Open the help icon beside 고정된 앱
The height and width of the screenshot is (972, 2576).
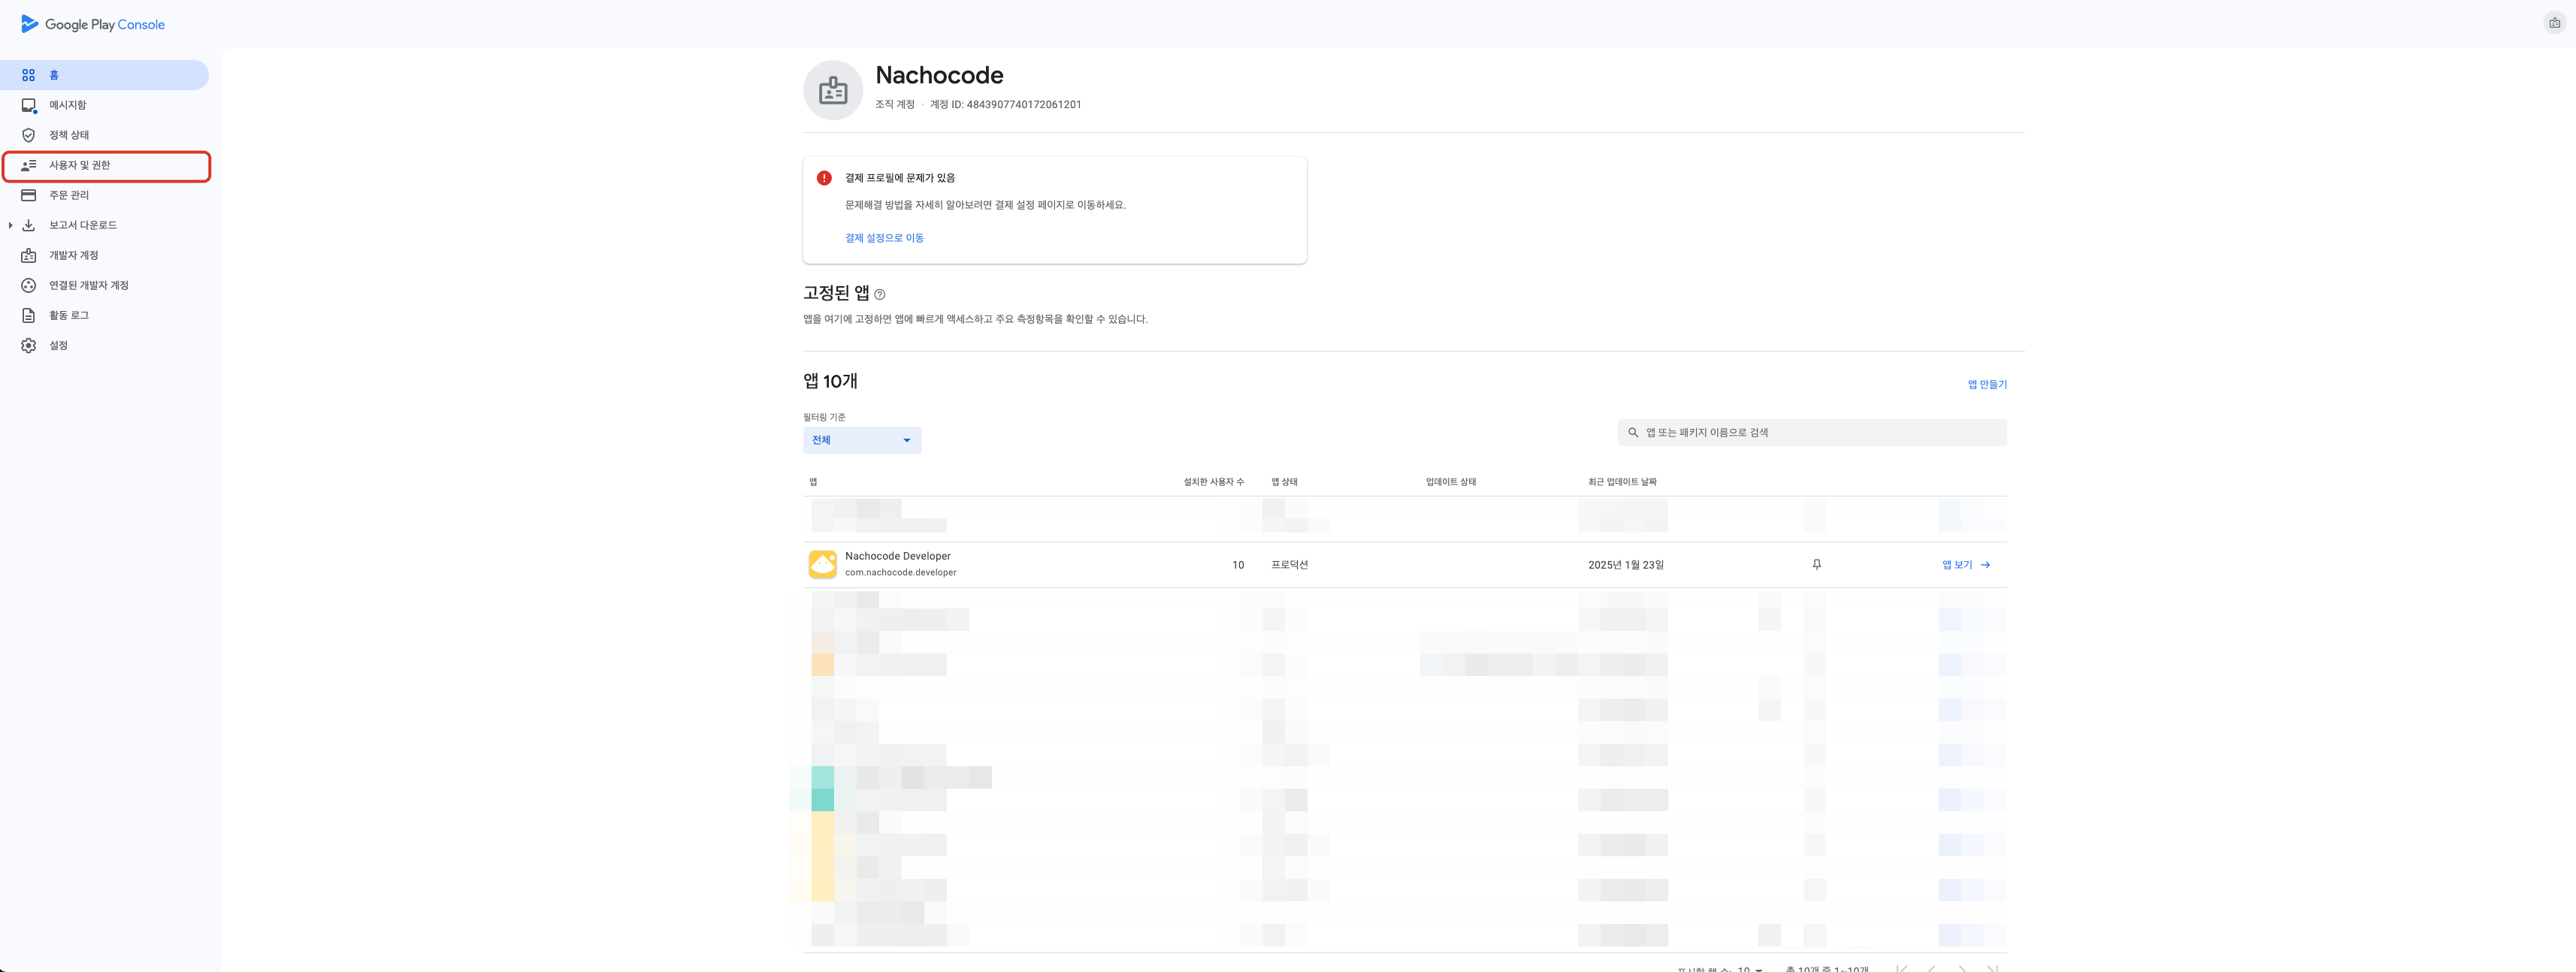[x=880, y=294]
